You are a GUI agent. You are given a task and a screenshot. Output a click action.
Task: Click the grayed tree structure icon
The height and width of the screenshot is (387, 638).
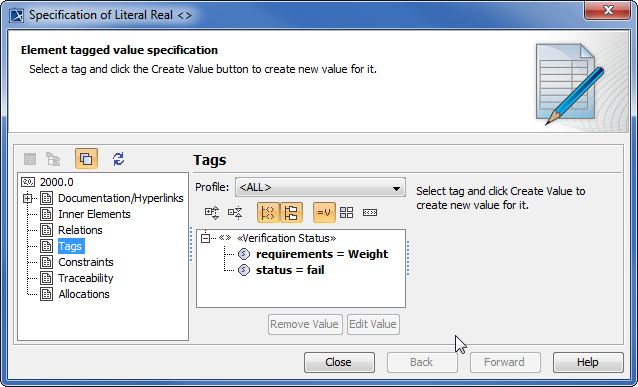pyautogui.click(x=53, y=159)
